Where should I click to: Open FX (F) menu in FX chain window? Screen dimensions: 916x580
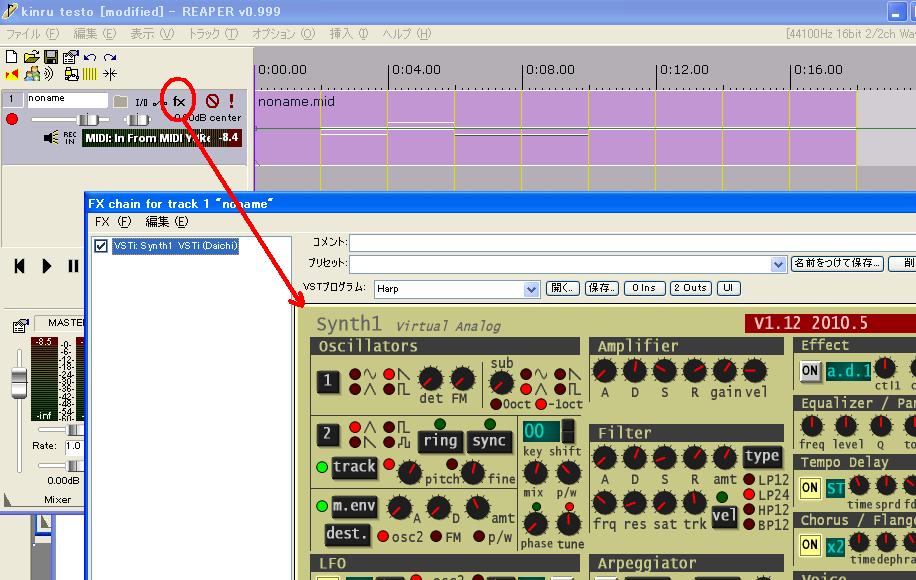(113, 222)
